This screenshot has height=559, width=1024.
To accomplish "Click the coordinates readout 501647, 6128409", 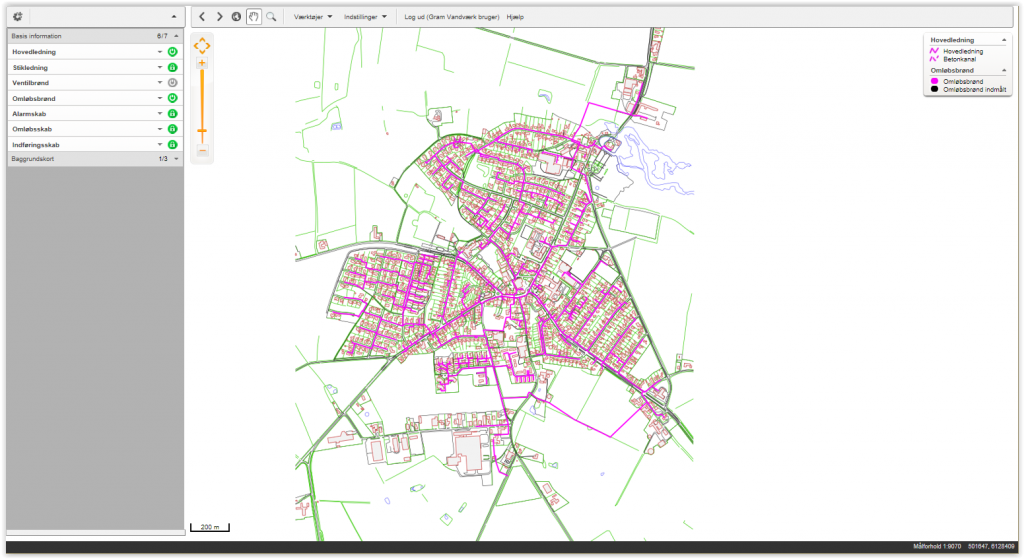I will (991, 547).
